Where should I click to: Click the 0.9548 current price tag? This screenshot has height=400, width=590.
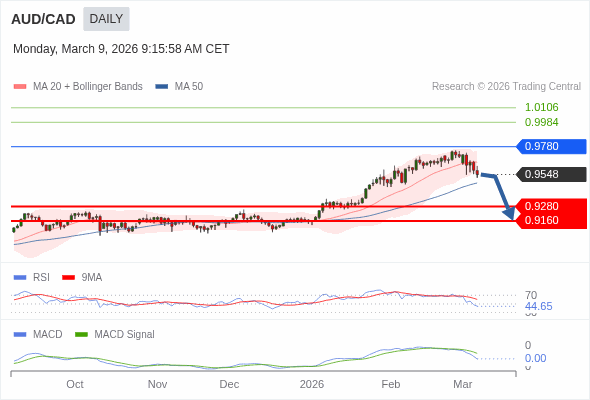[x=552, y=174]
